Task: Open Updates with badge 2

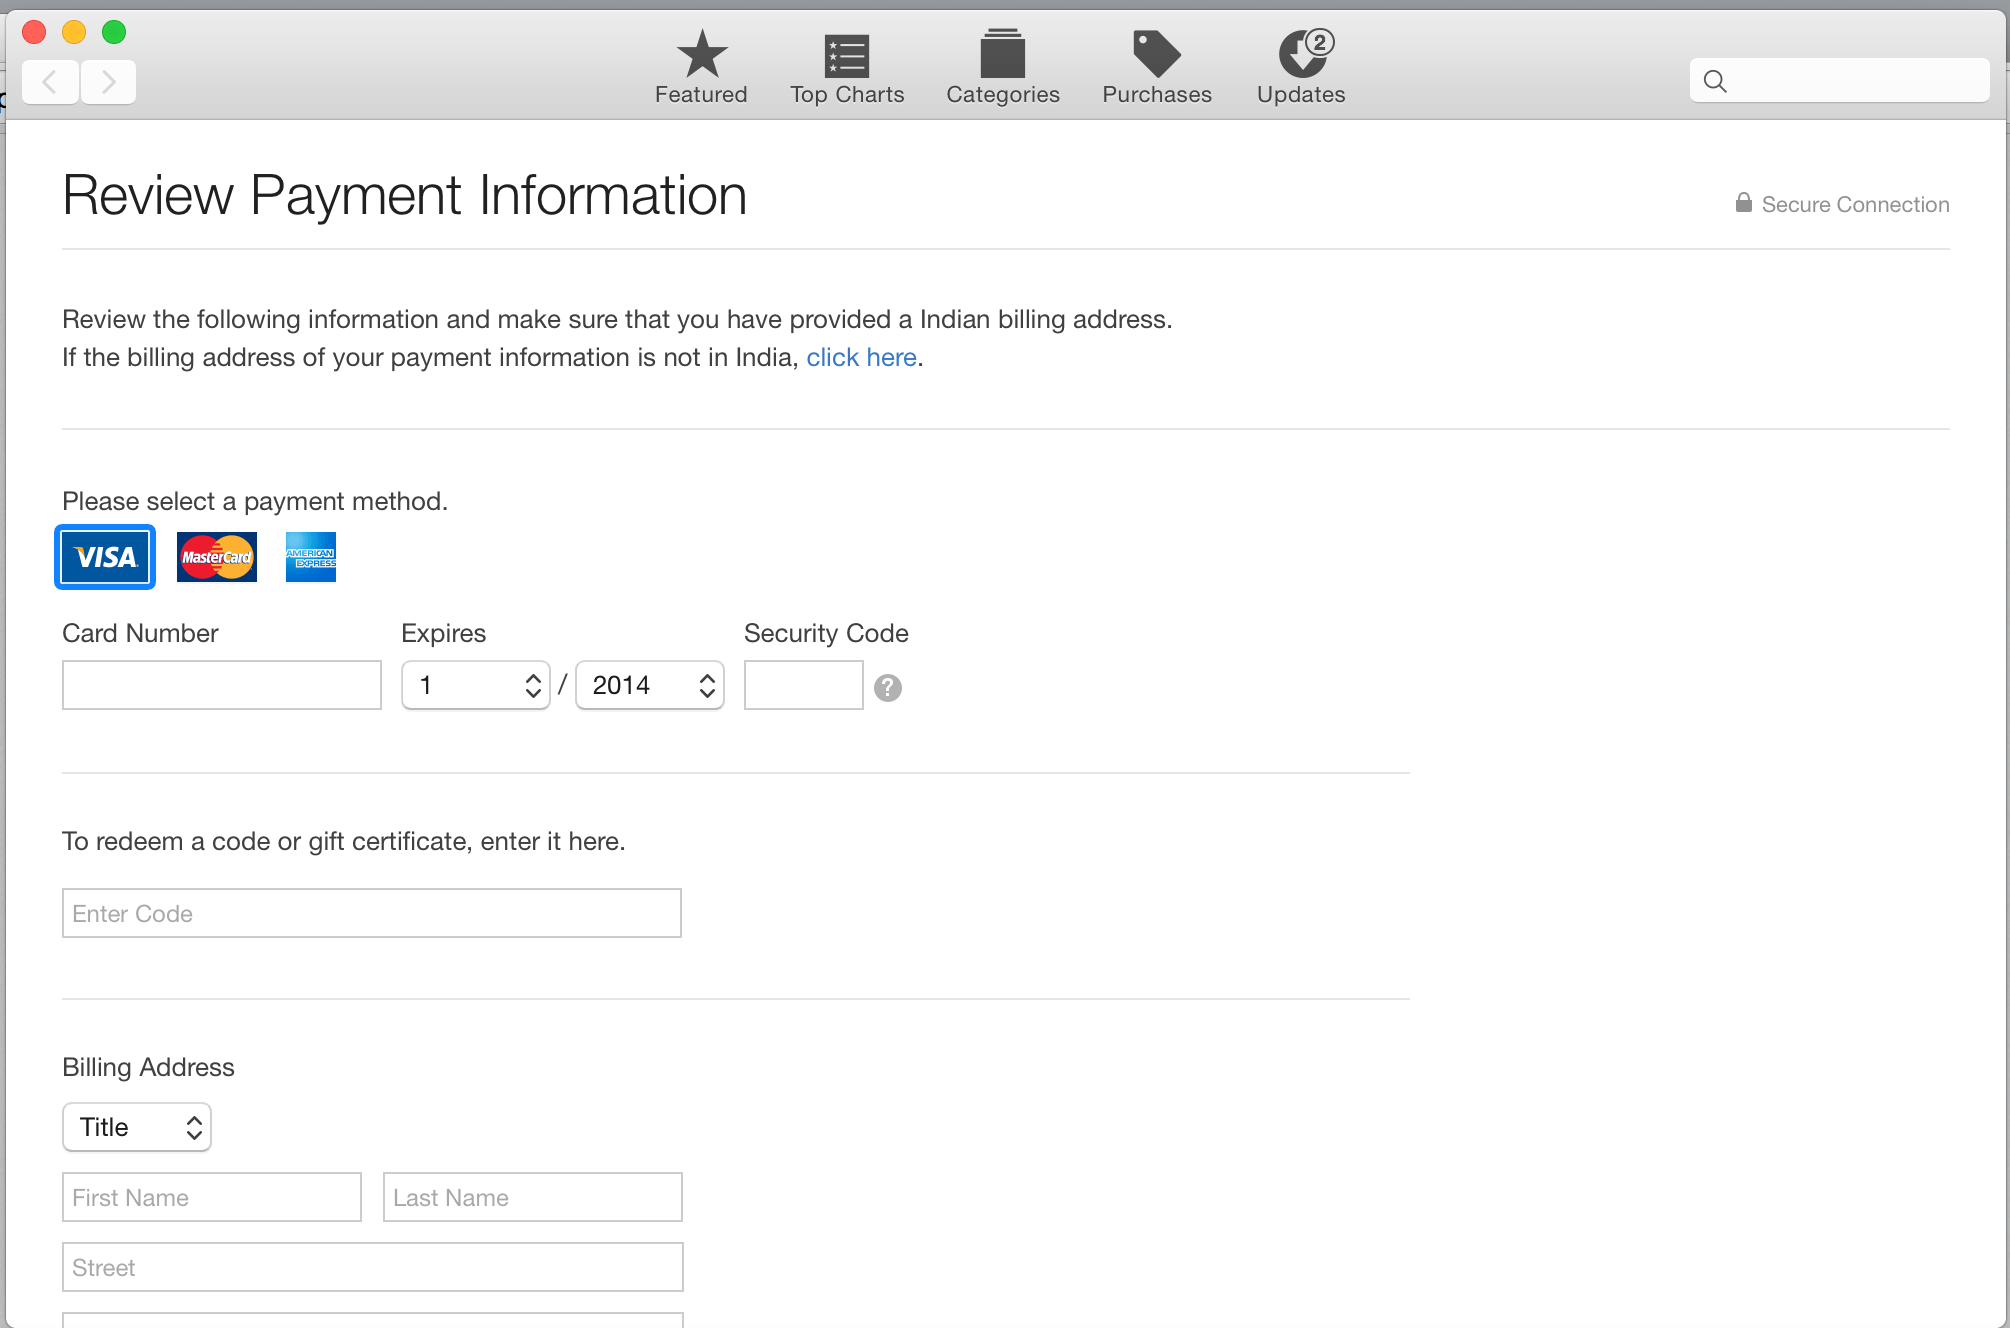Action: pos(1301,55)
